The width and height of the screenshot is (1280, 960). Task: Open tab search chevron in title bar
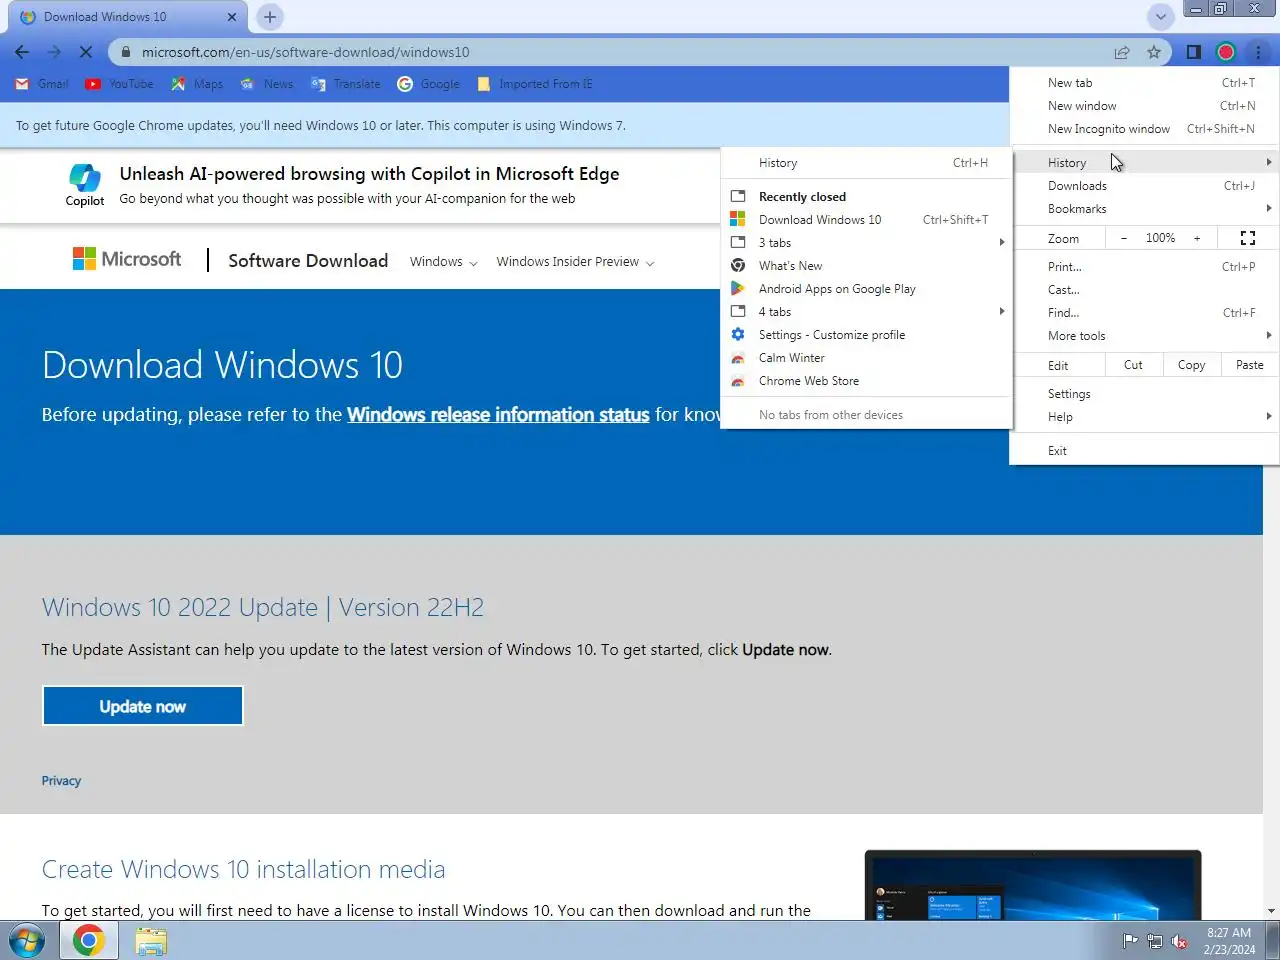[x=1160, y=17]
